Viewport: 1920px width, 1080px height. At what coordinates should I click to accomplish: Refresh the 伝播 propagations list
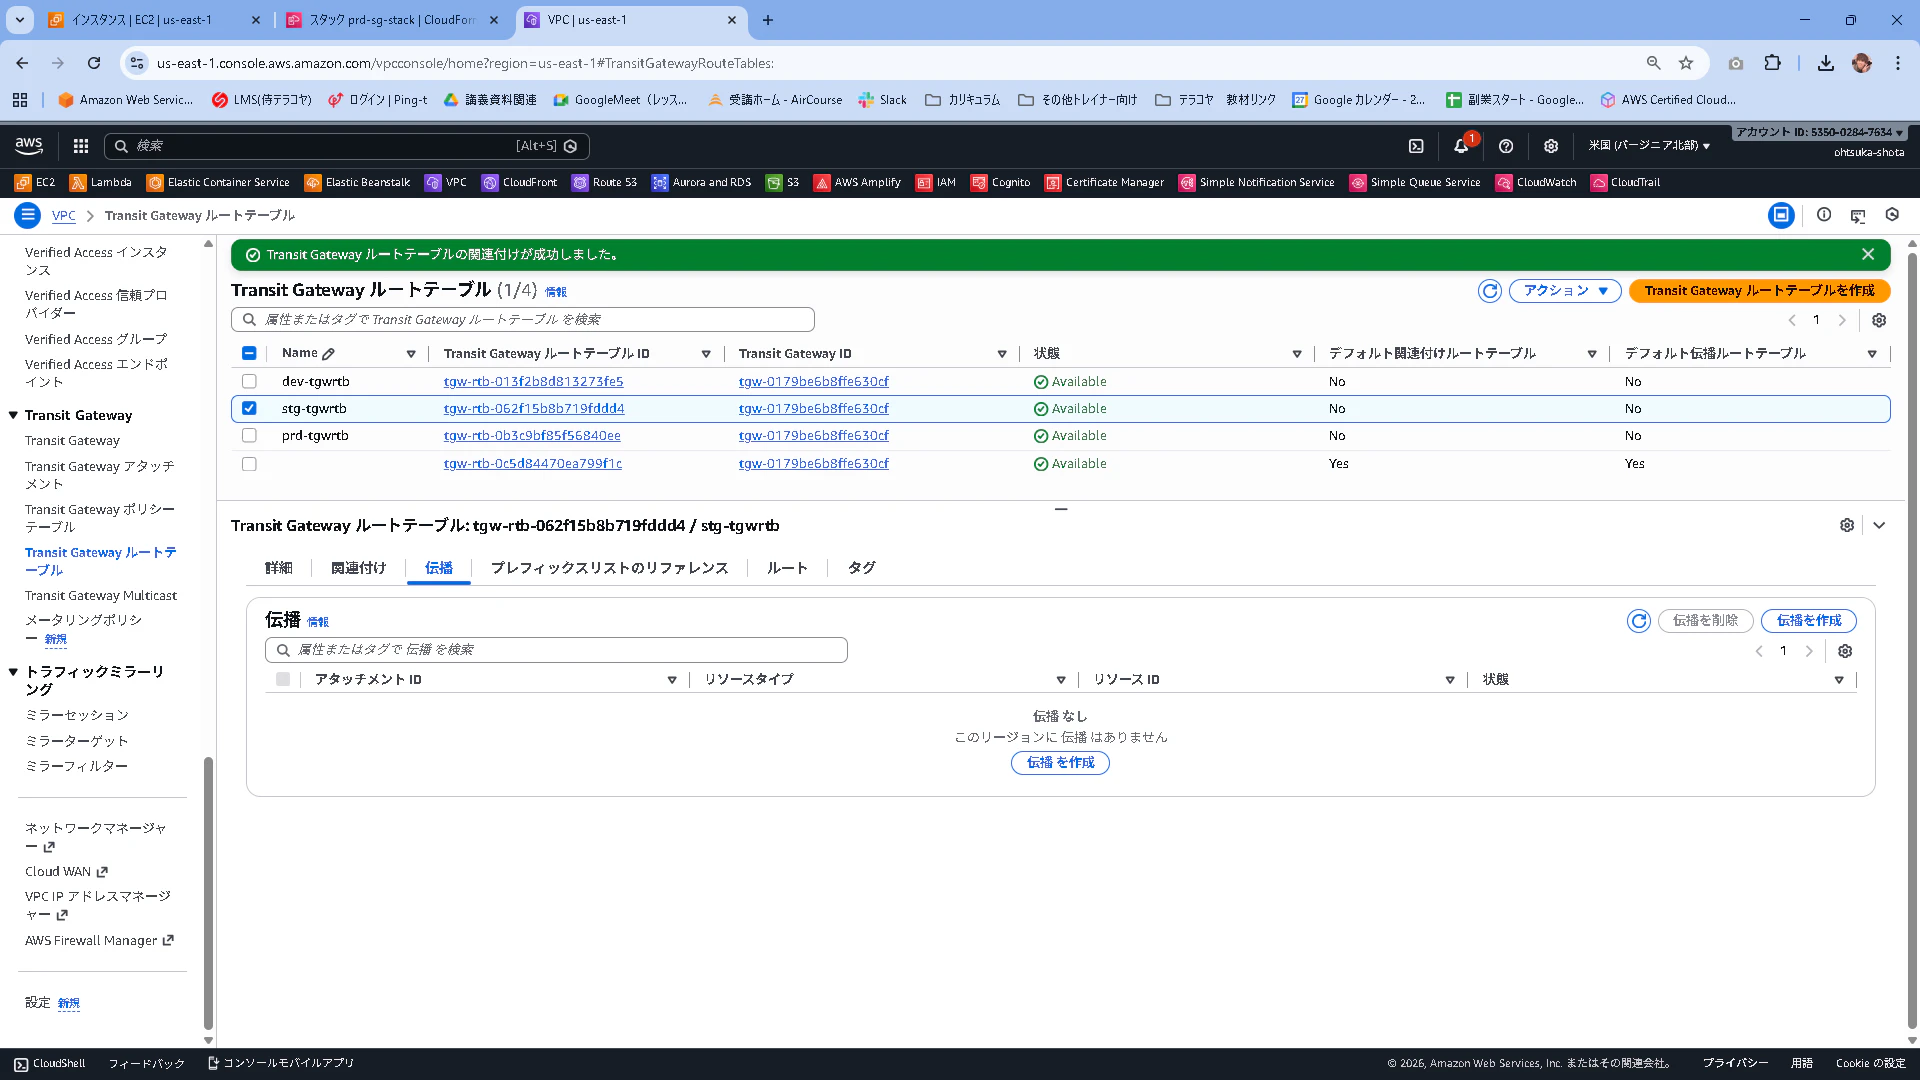point(1639,621)
